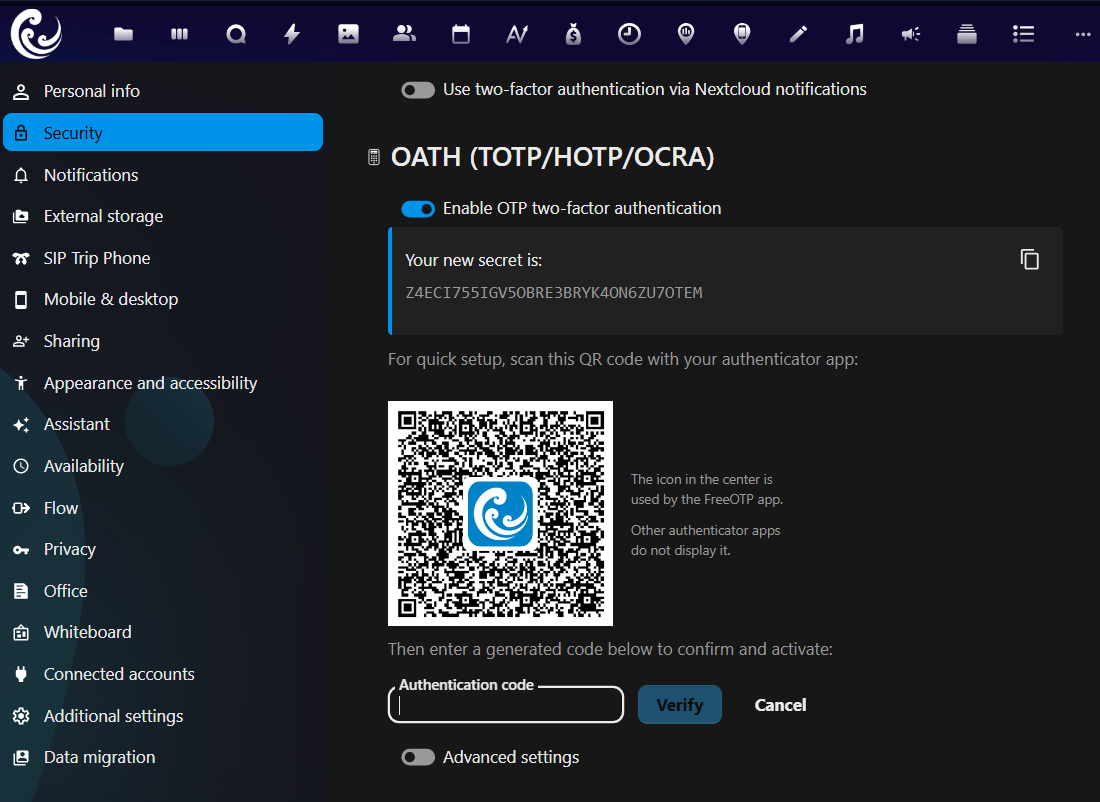Copy the new OTP secret
The image size is (1100, 802).
pos(1029,260)
